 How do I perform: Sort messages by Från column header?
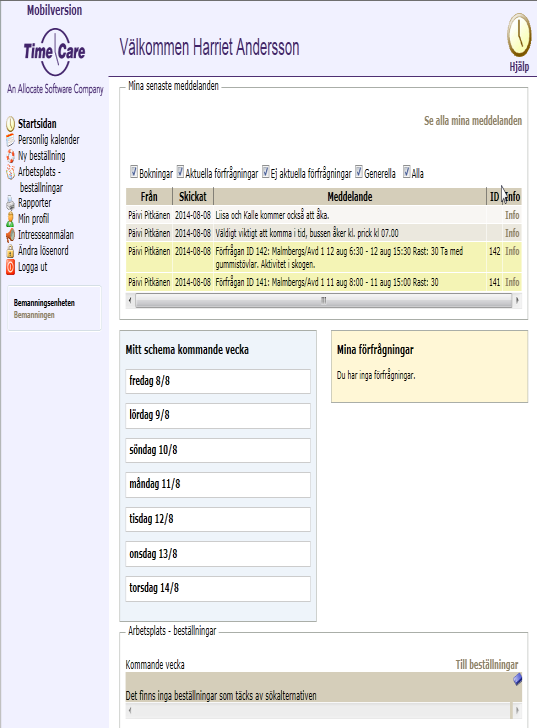(149, 197)
